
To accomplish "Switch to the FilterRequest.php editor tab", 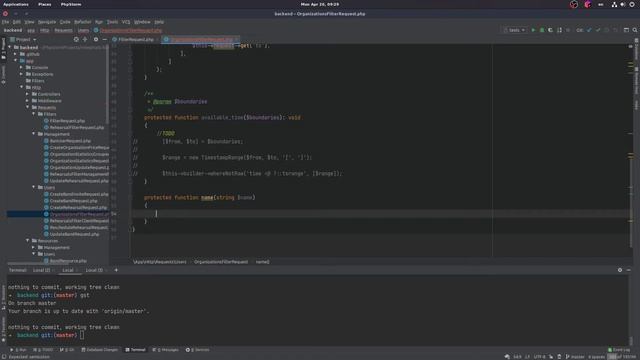I will click(136, 40).
